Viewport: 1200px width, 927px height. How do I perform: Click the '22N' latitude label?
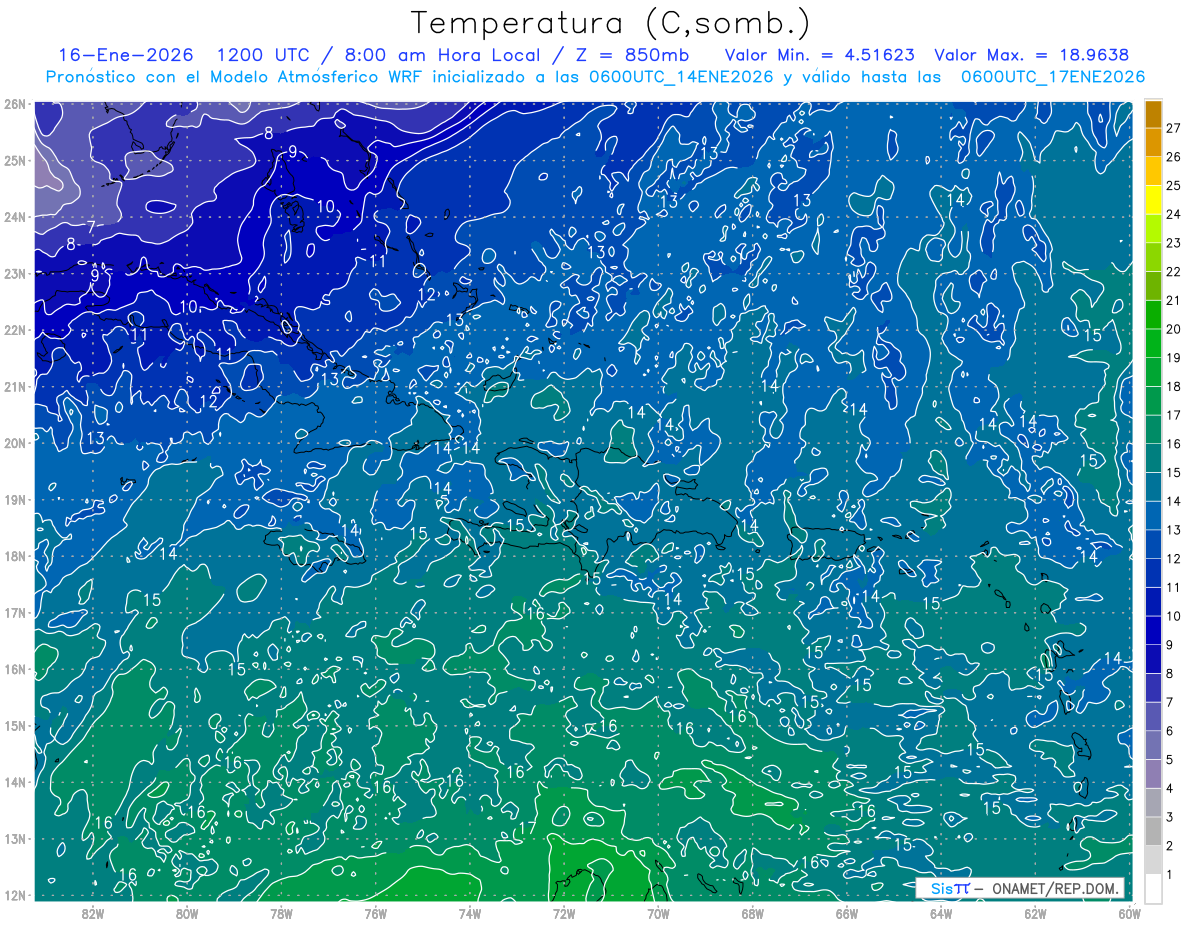[14, 330]
